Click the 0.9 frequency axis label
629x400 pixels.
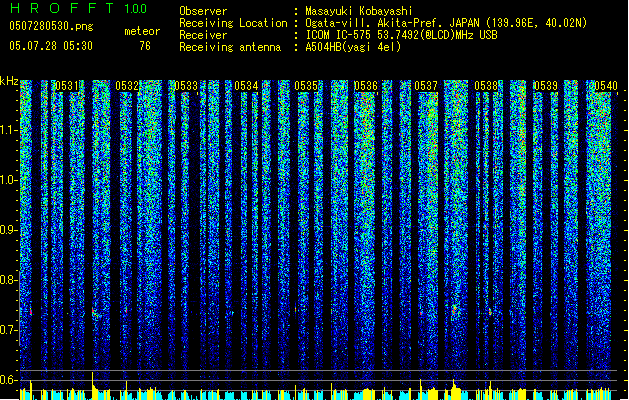click(x=9, y=230)
